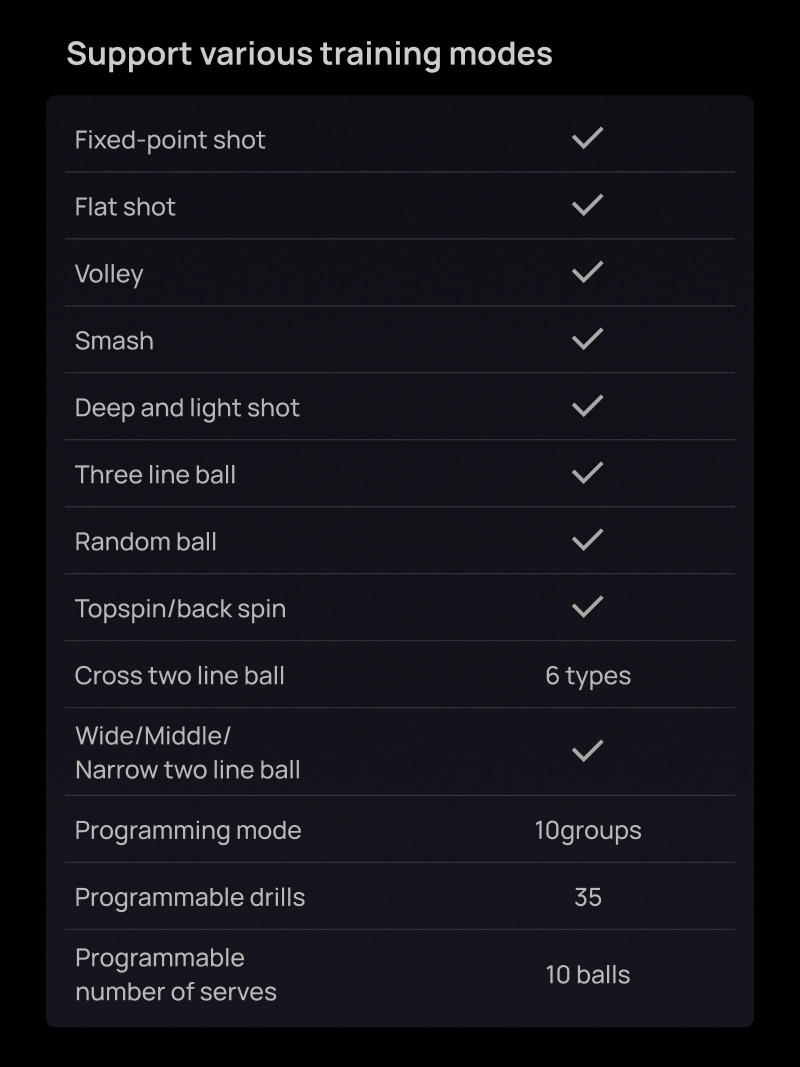The width and height of the screenshot is (800, 1067).
Task: Select the "Programmable number of serves" label
Action: (176, 975)
